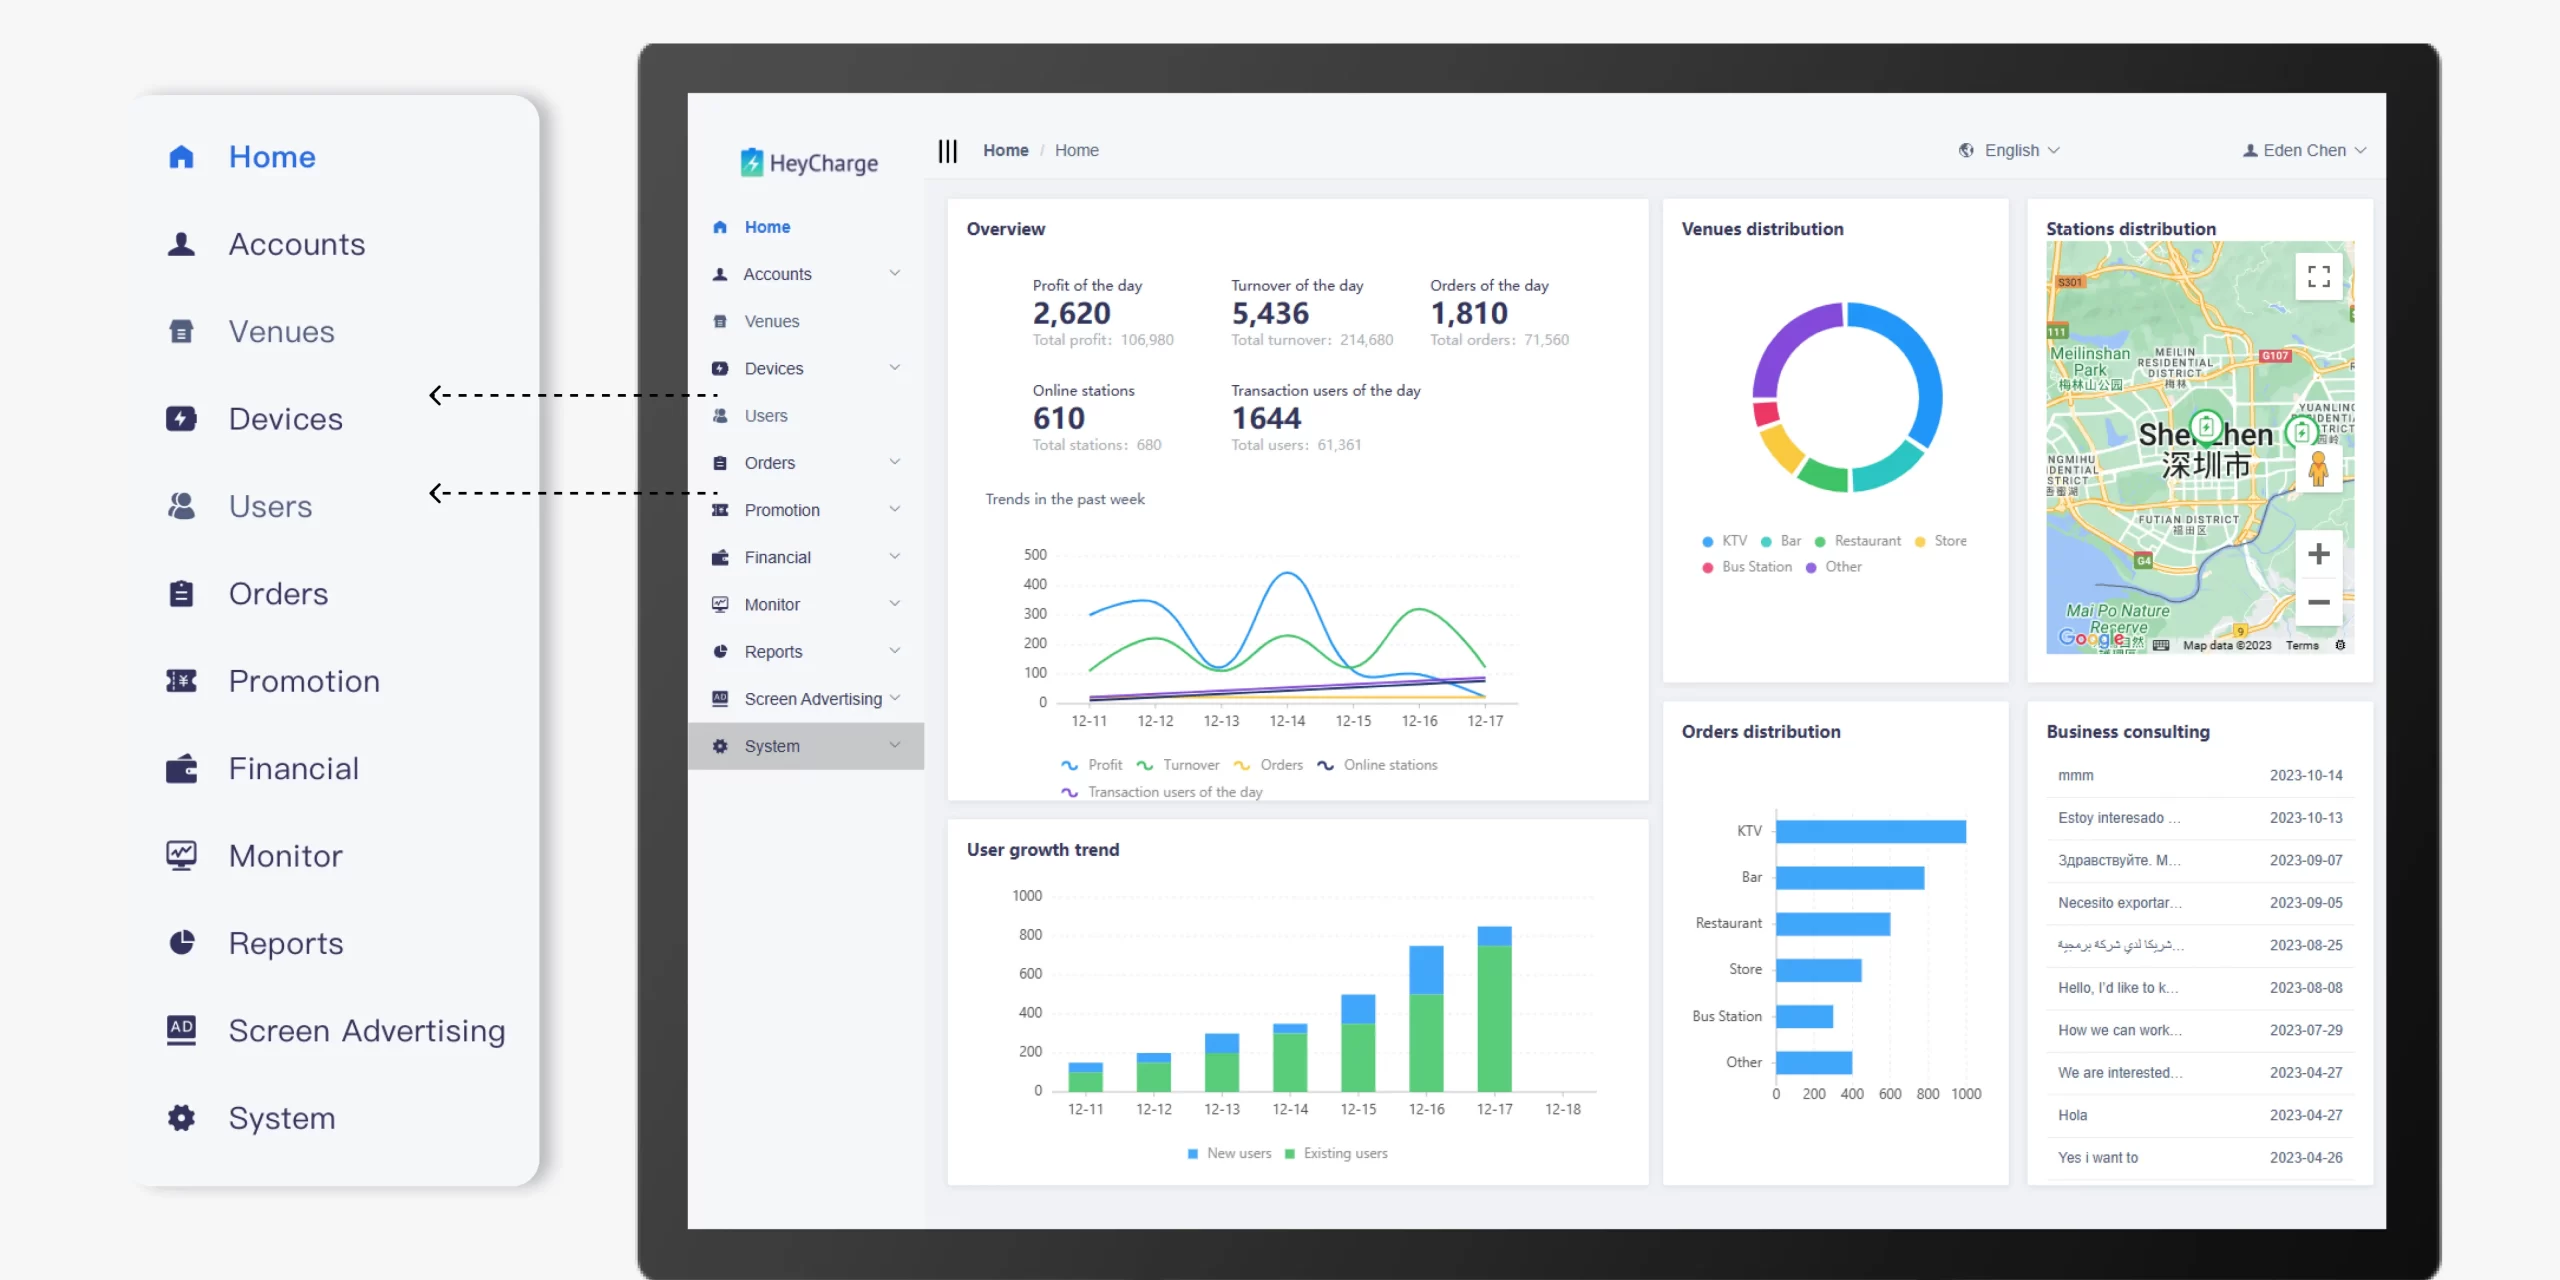
Task: Zoom in on the stations map
Action: (2319, 554)
